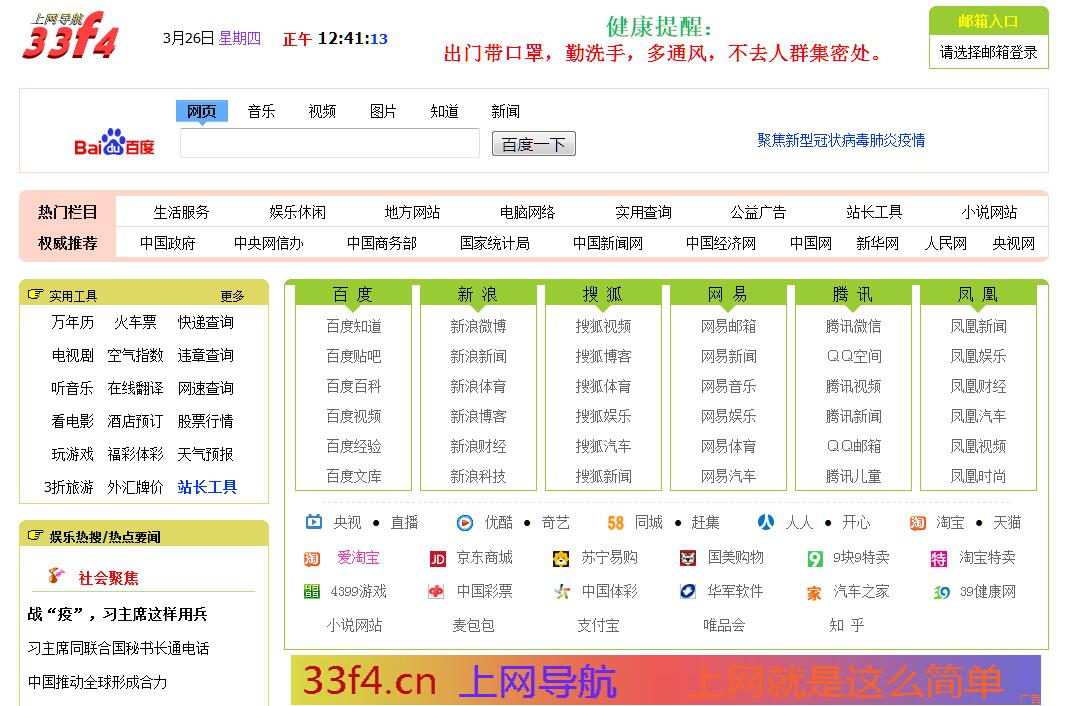Click the 汽车之家 icon
1068x706 pixels.
click(x=814, y=593)
